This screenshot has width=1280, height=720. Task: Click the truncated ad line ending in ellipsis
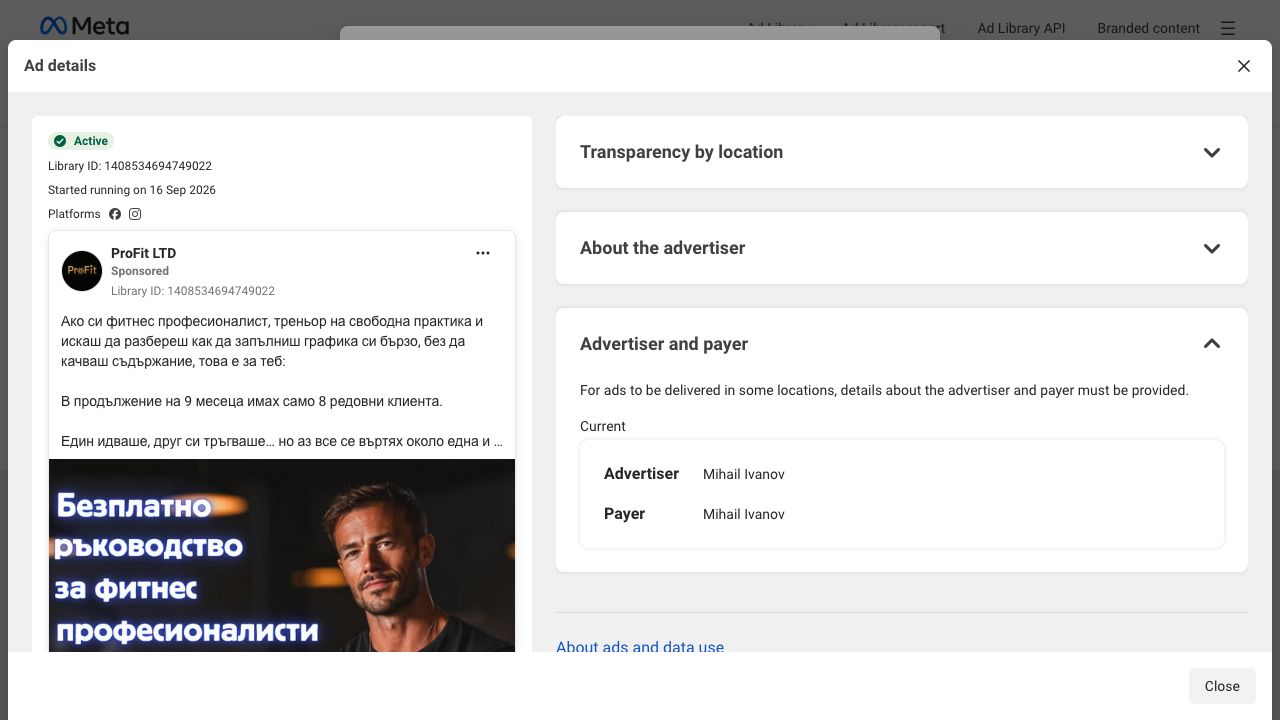tap(282, 441)
